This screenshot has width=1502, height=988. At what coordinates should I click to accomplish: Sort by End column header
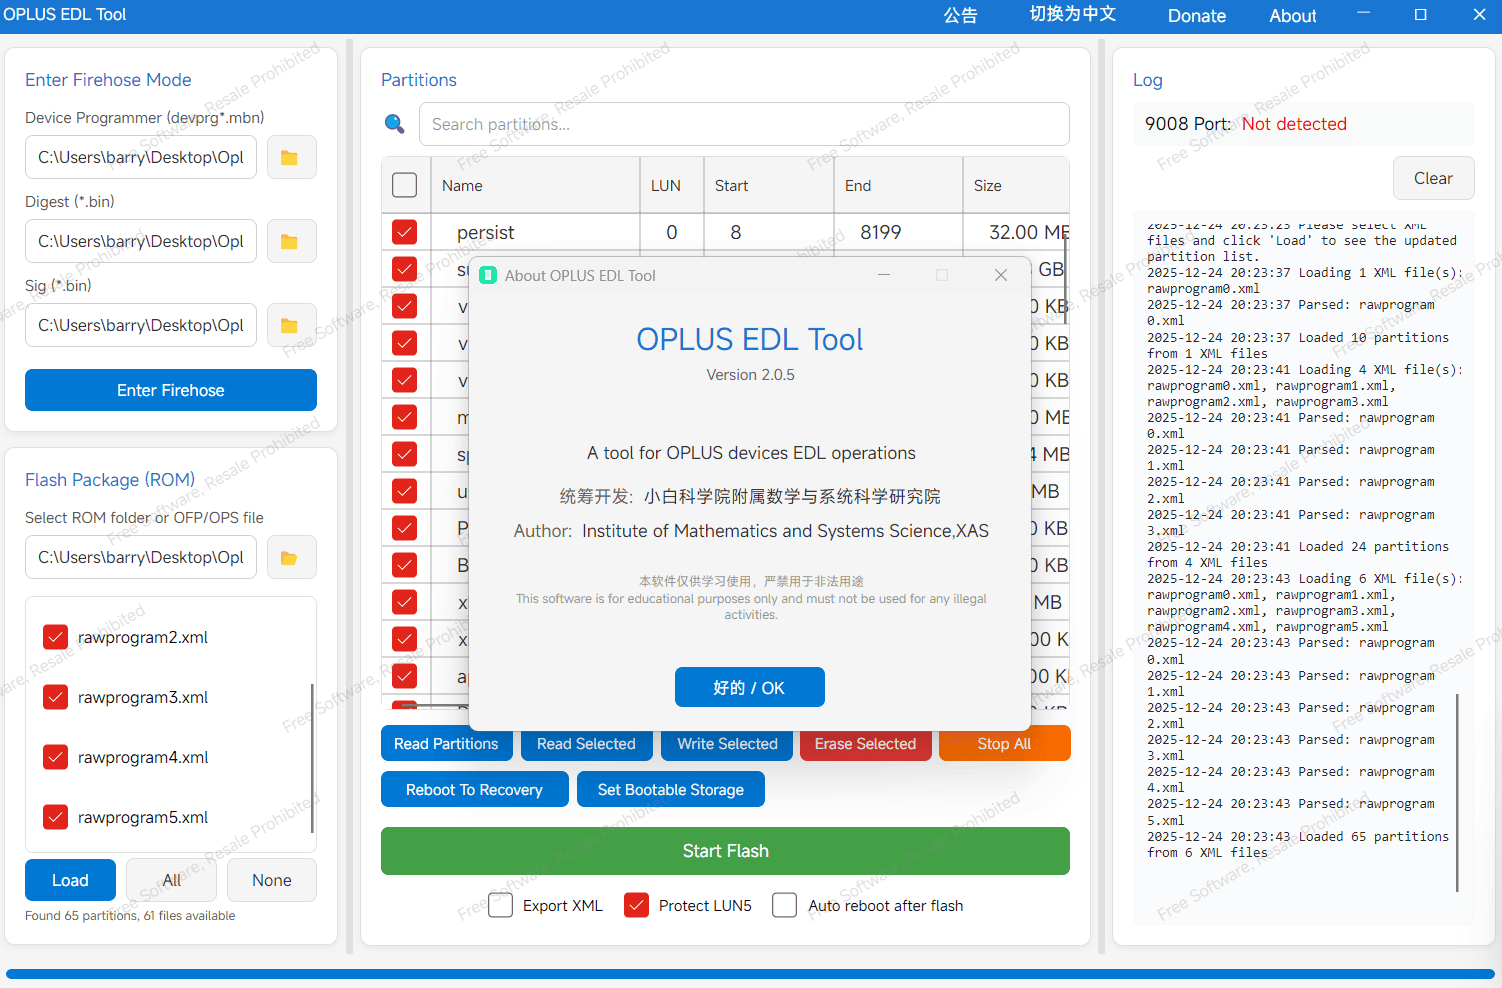pos(898,185)
